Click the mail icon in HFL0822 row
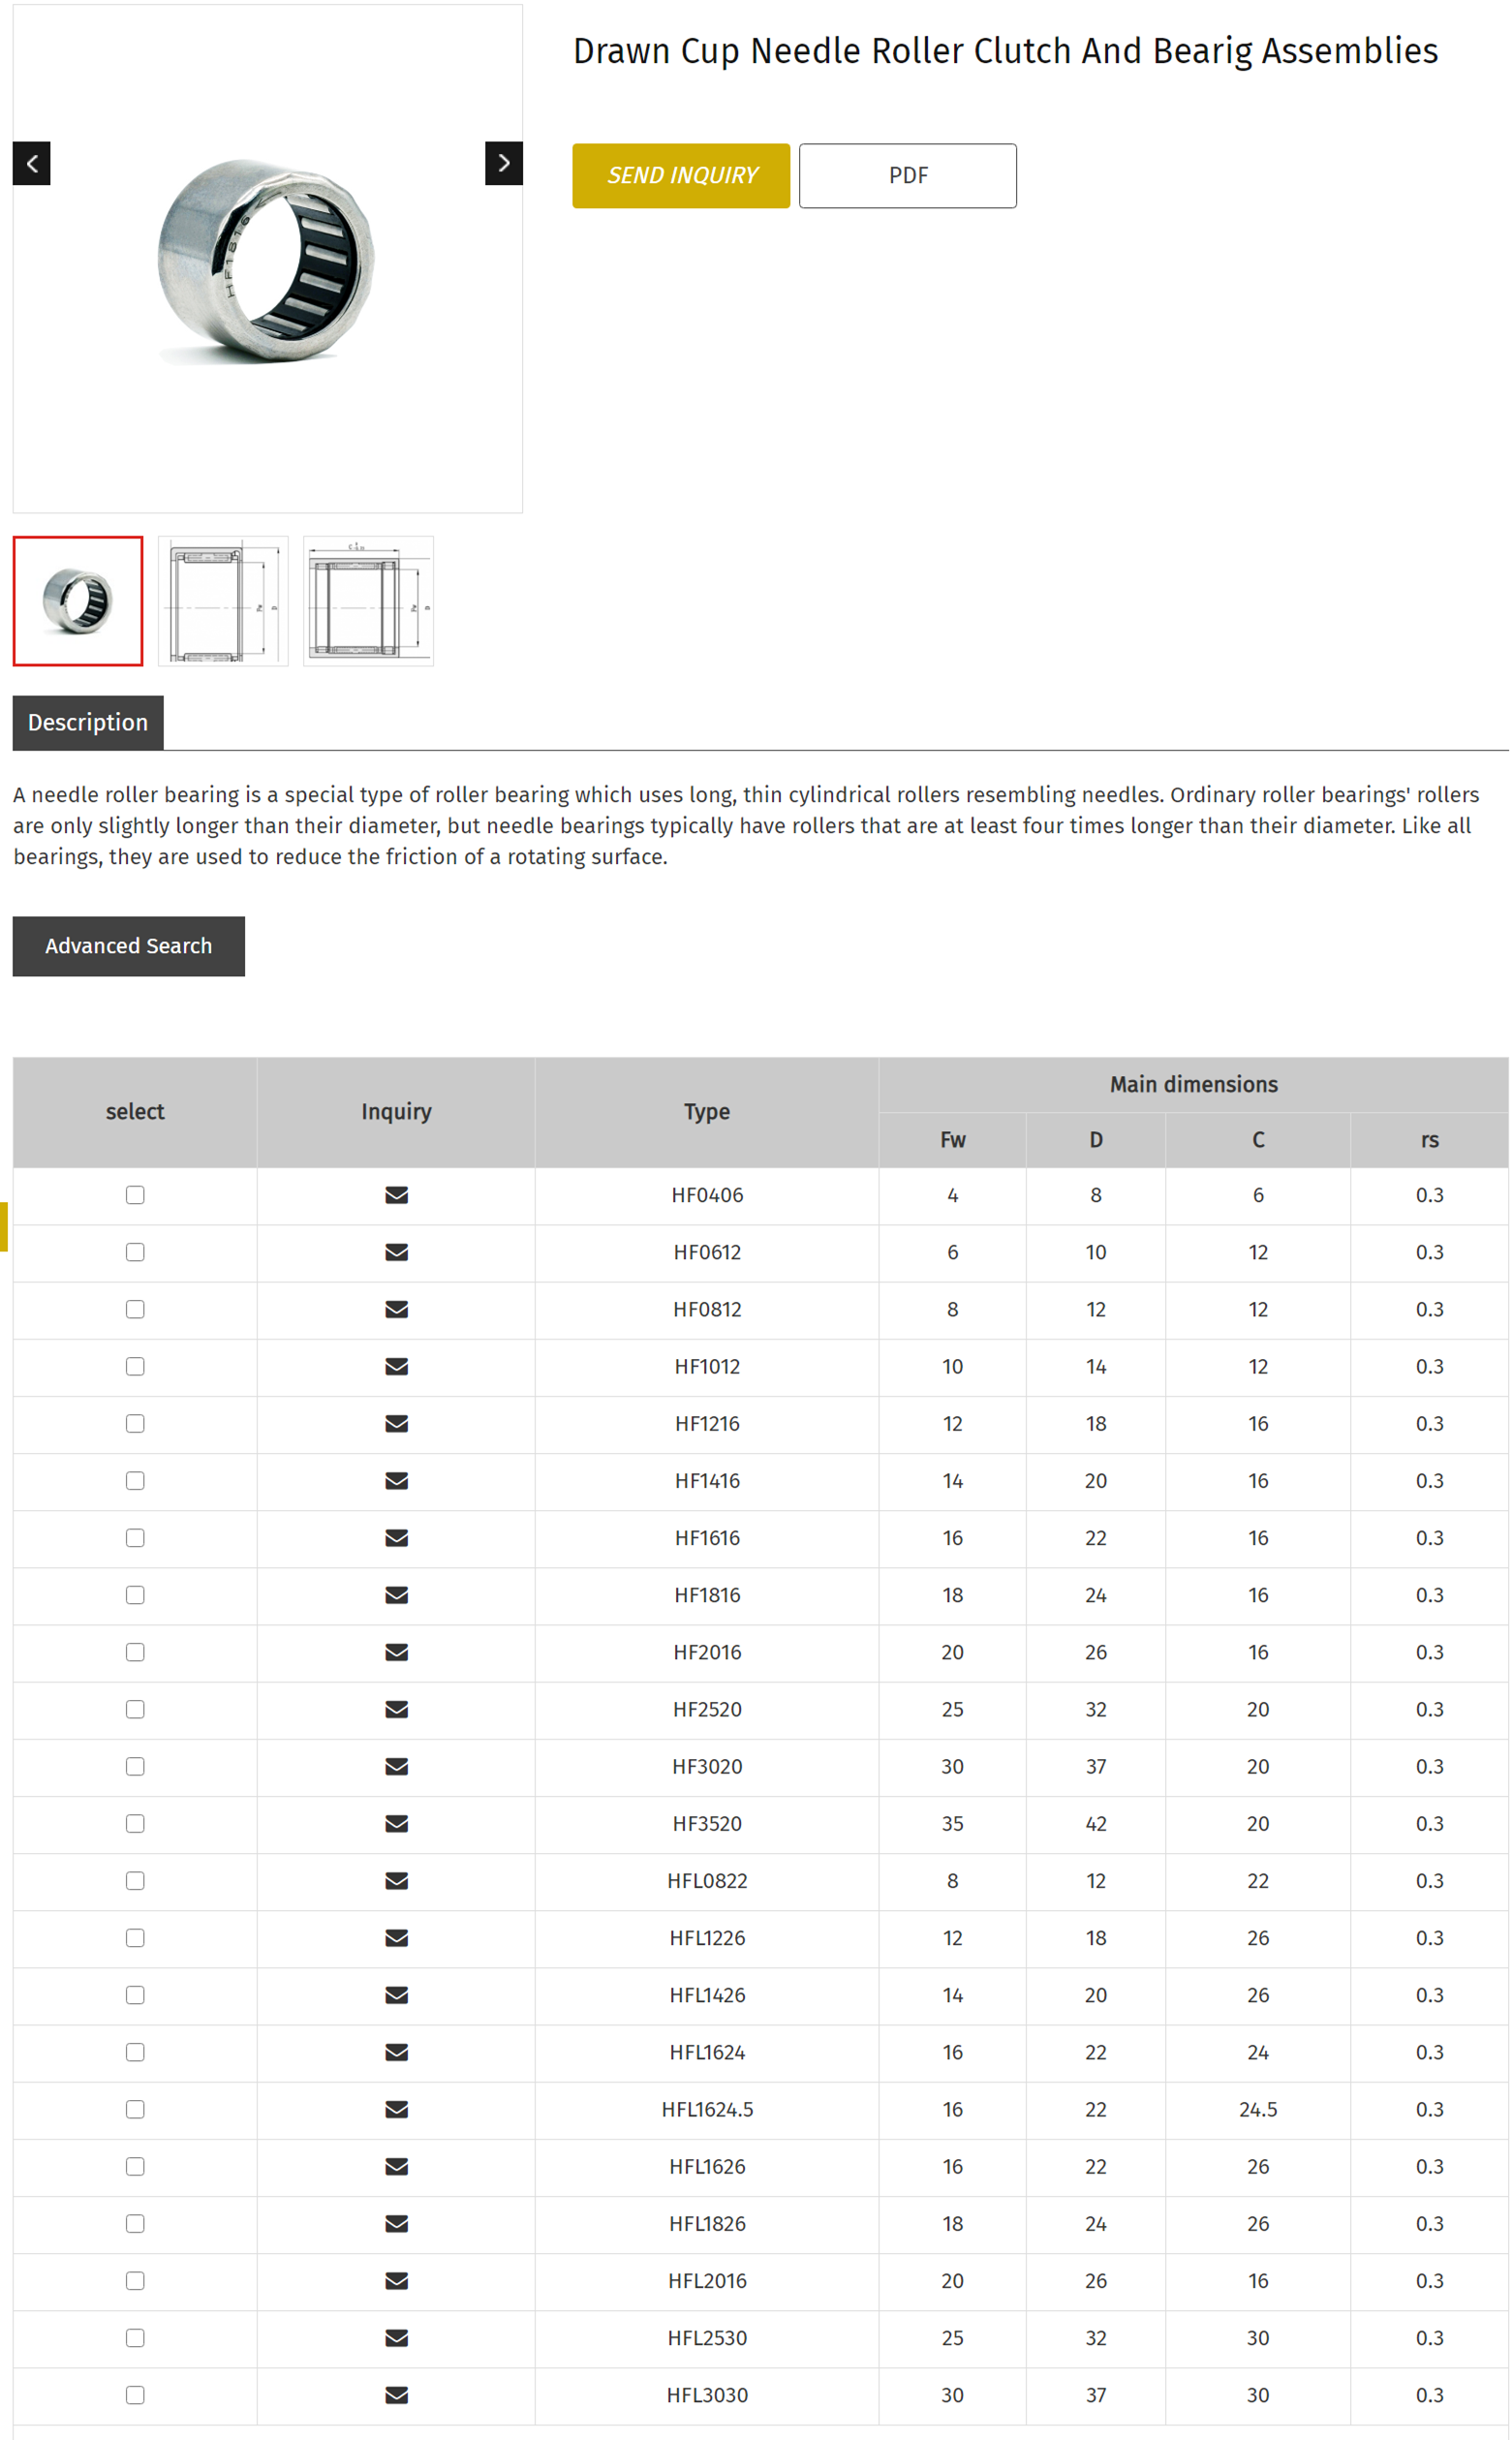 [x=396, y=1880]
